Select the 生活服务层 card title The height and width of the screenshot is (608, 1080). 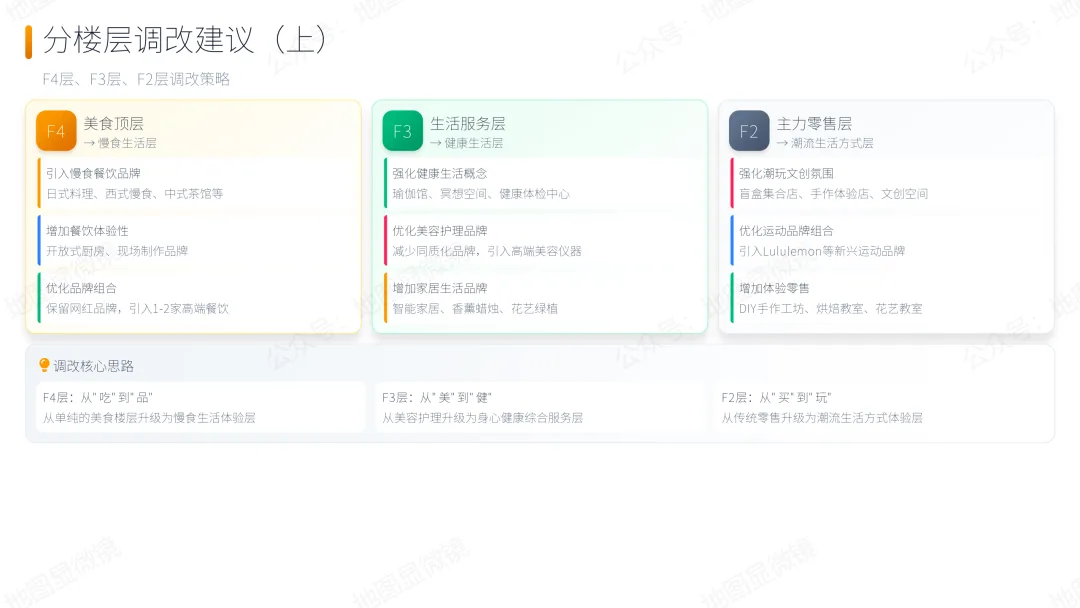point(467,124)
